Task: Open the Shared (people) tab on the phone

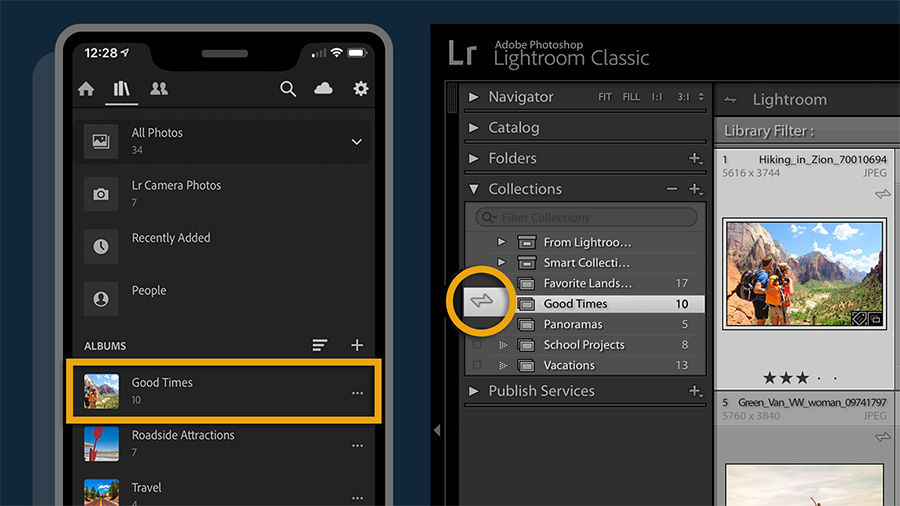Action: 159,88
